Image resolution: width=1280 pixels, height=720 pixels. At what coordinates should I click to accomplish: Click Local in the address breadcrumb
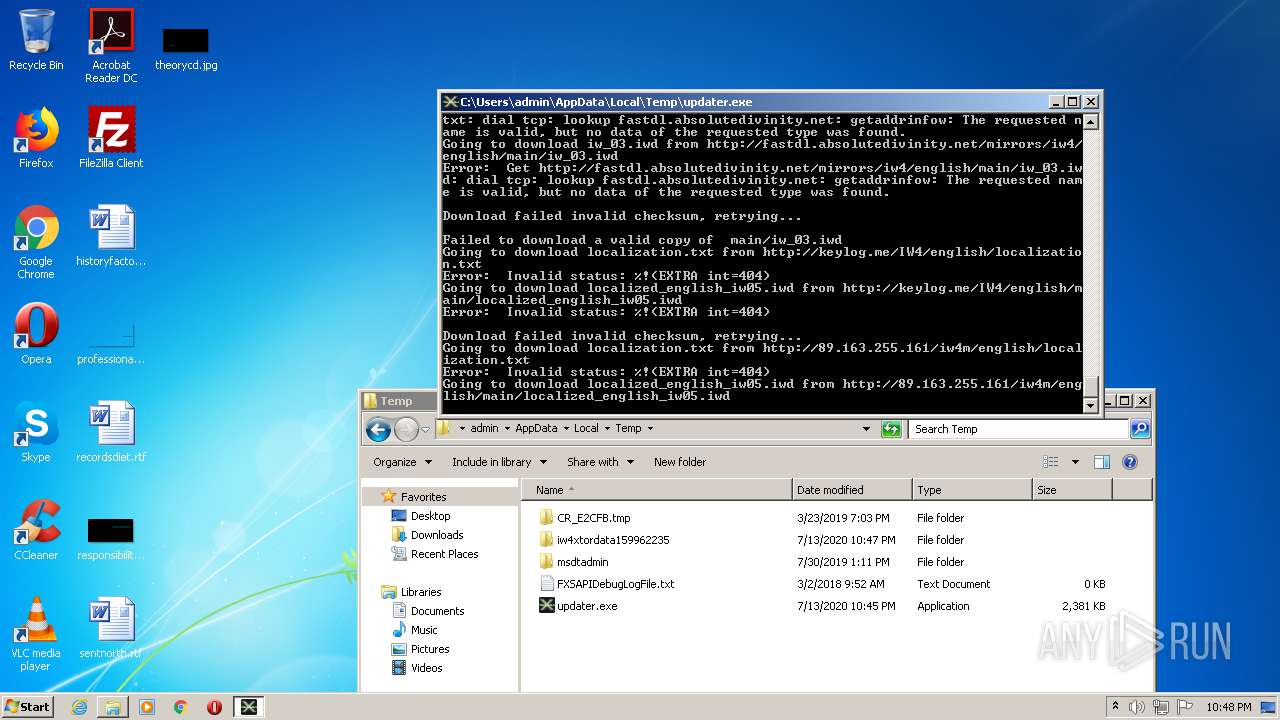(x=586, y=428)
